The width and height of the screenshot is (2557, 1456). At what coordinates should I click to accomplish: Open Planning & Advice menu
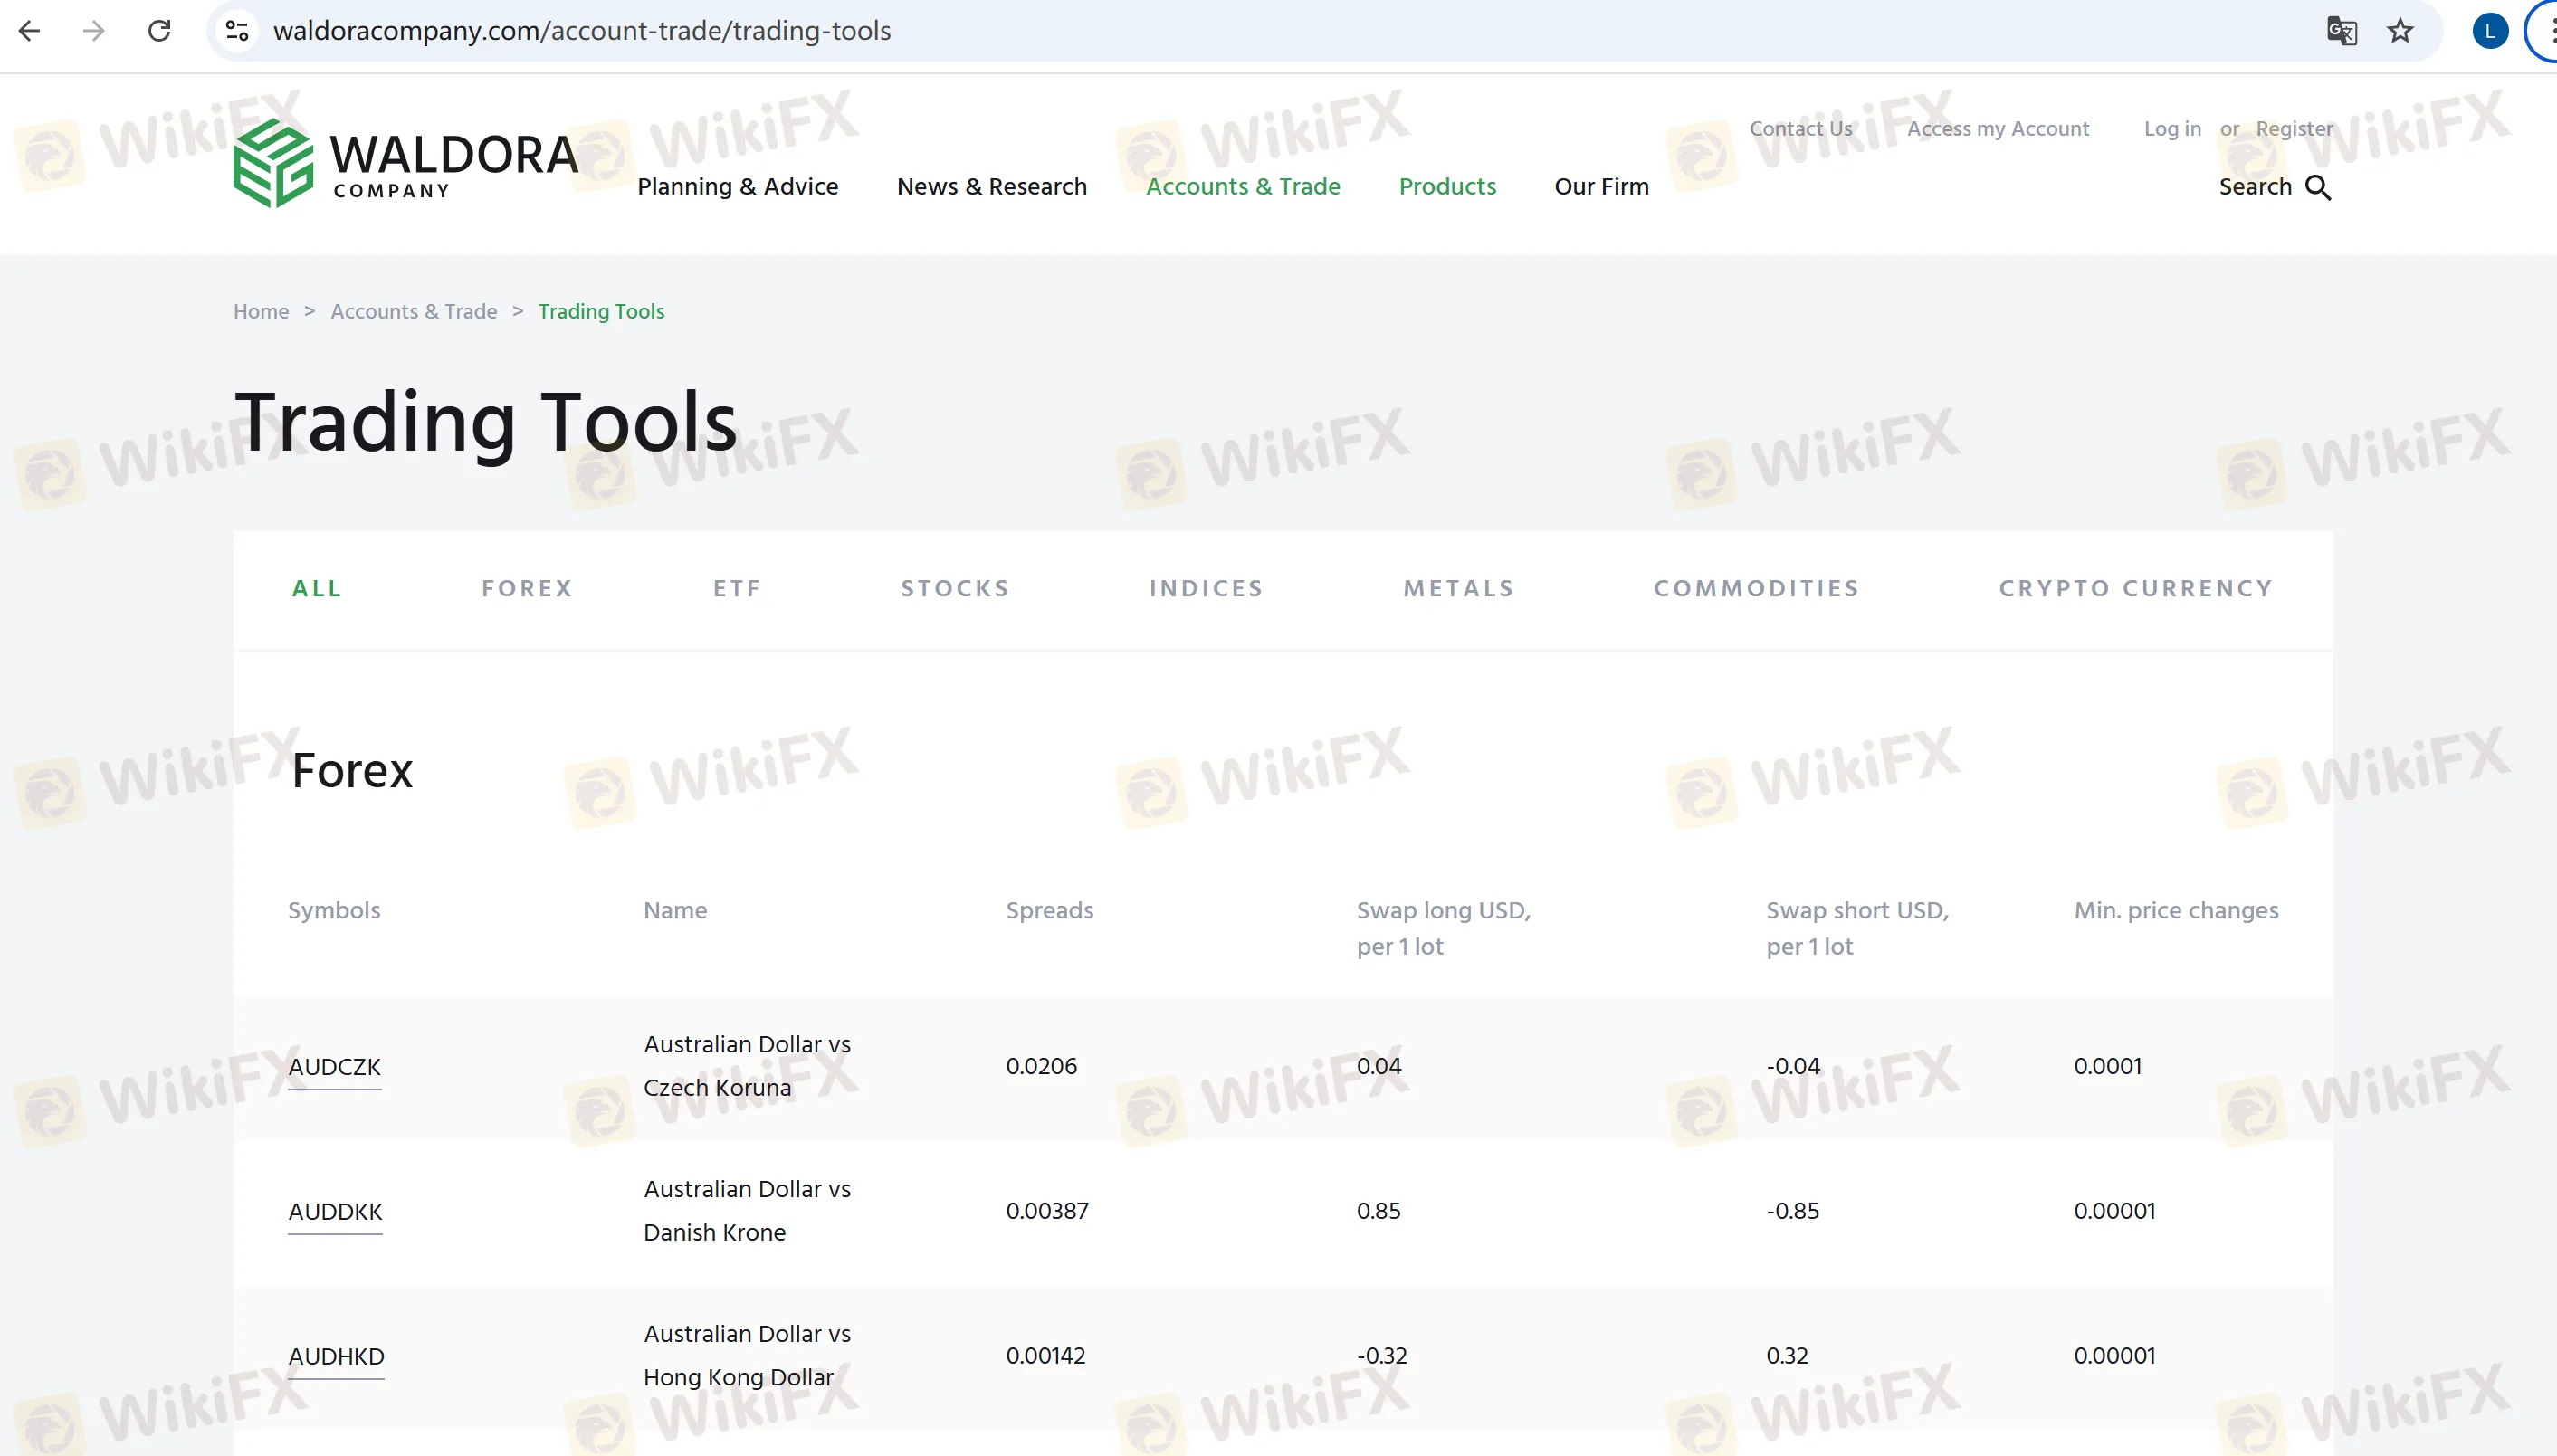[737, 186]
